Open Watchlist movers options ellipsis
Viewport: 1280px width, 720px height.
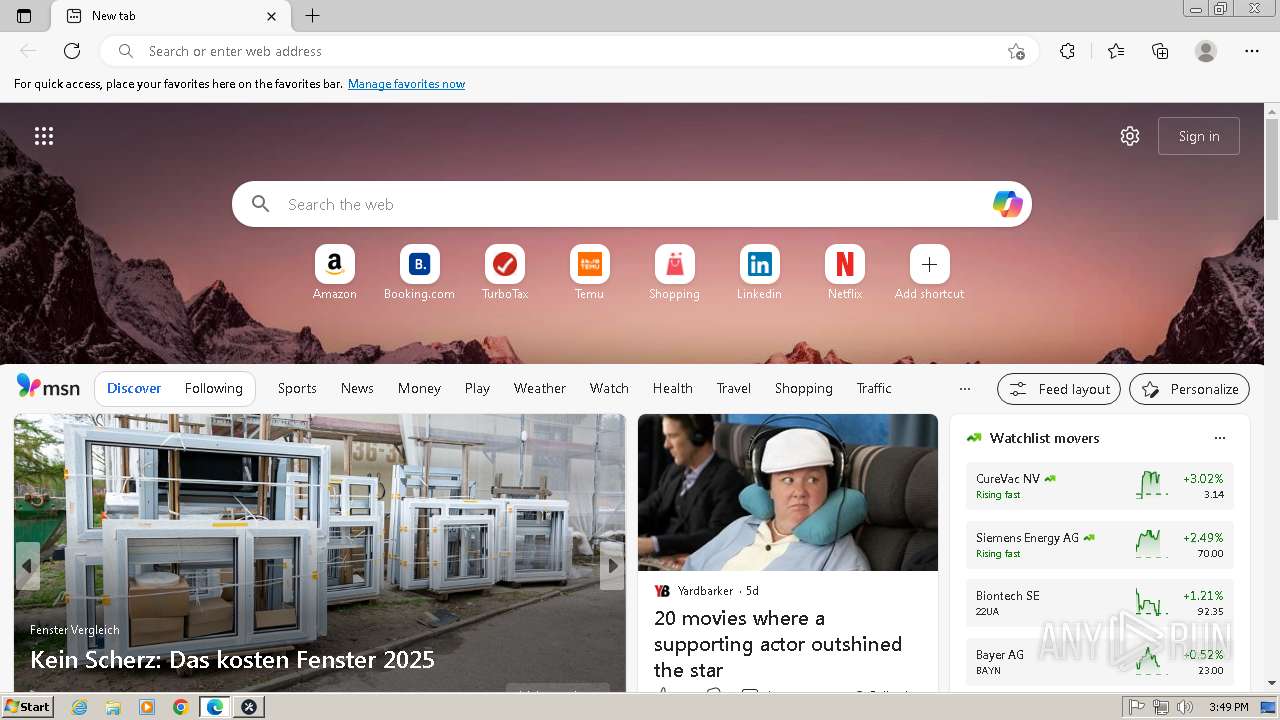coord(1219,438)
